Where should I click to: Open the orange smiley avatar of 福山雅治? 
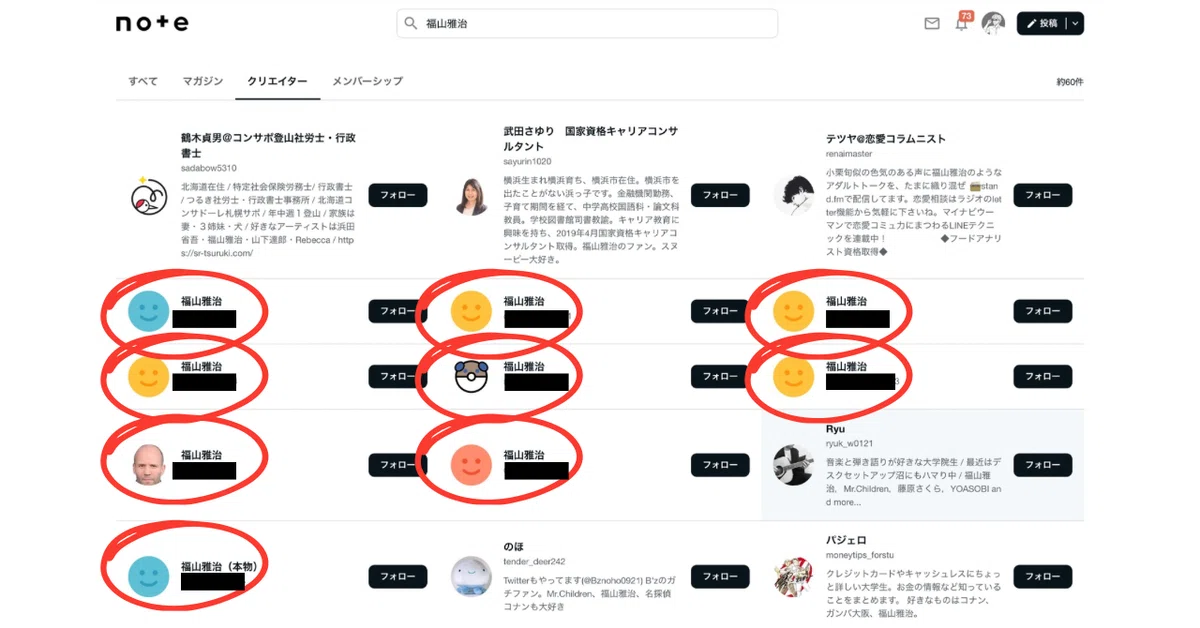pos(471,464)
